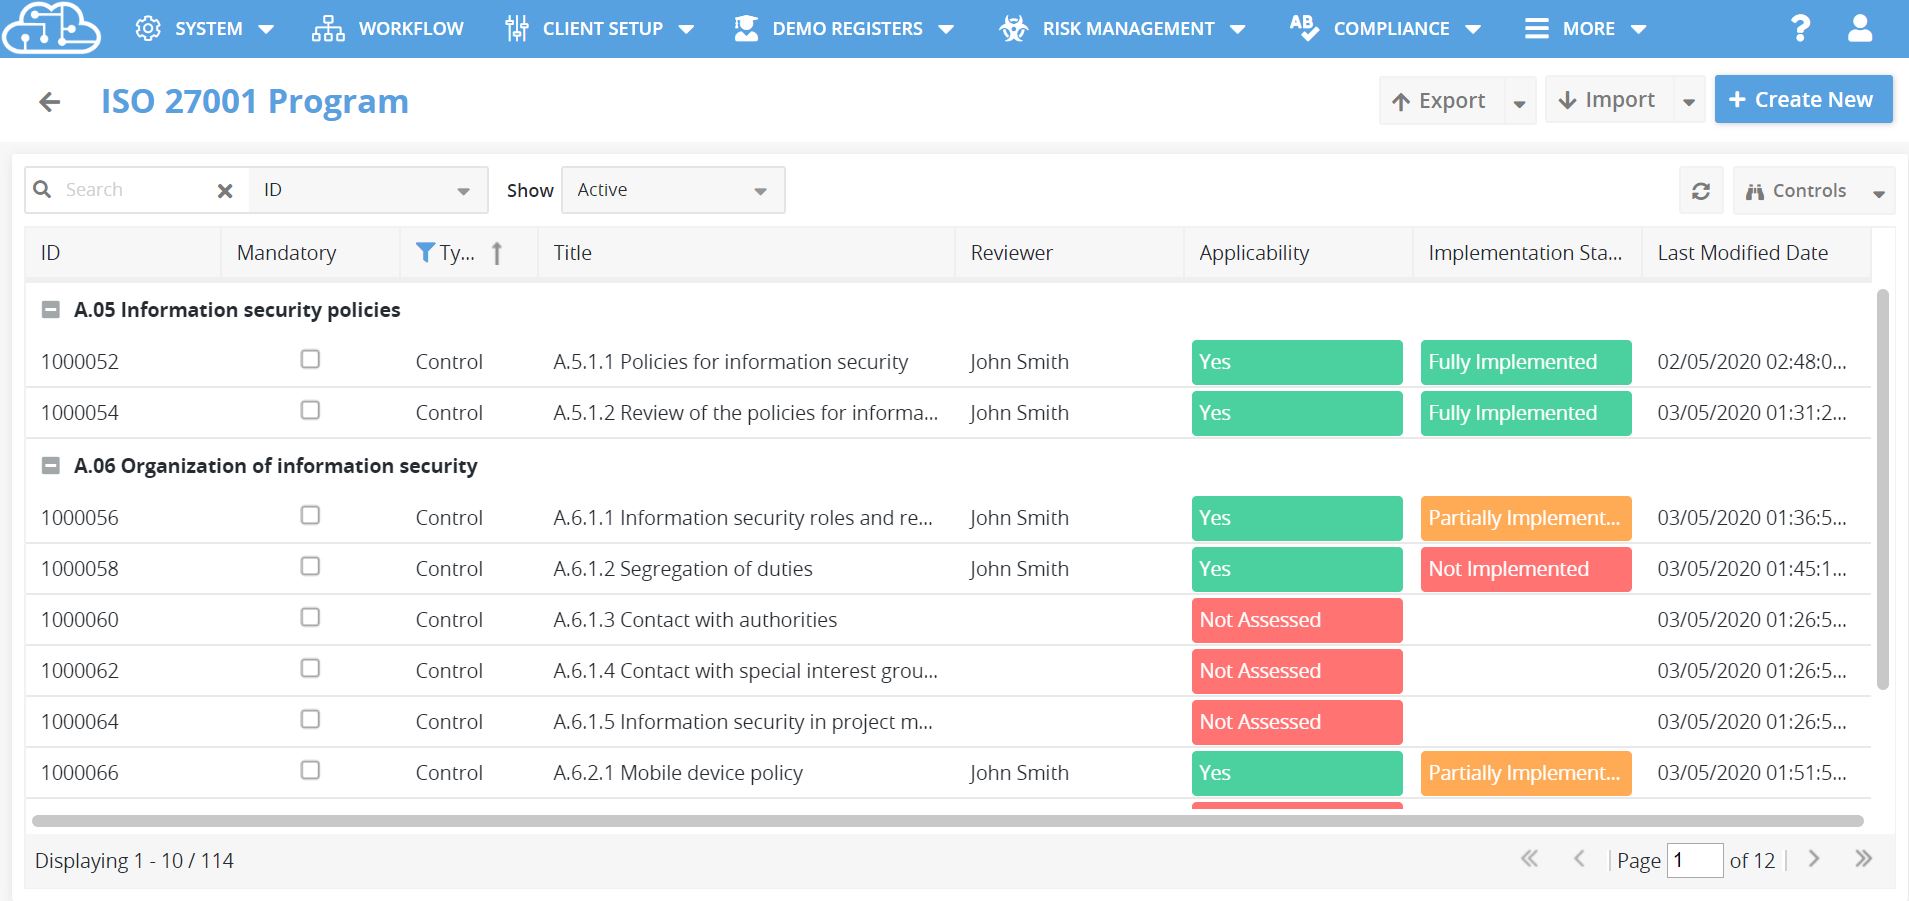
Task: Click the Create New button
Action: [x=1803, y=100]
